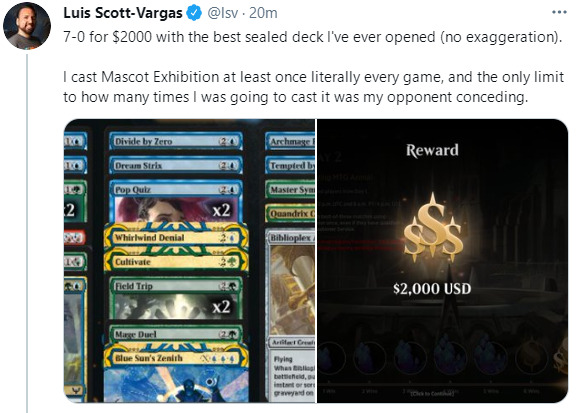This screenshot has width=576, height=413.
Task: Open the tweet's three-dot more menu
Action: 559,12
